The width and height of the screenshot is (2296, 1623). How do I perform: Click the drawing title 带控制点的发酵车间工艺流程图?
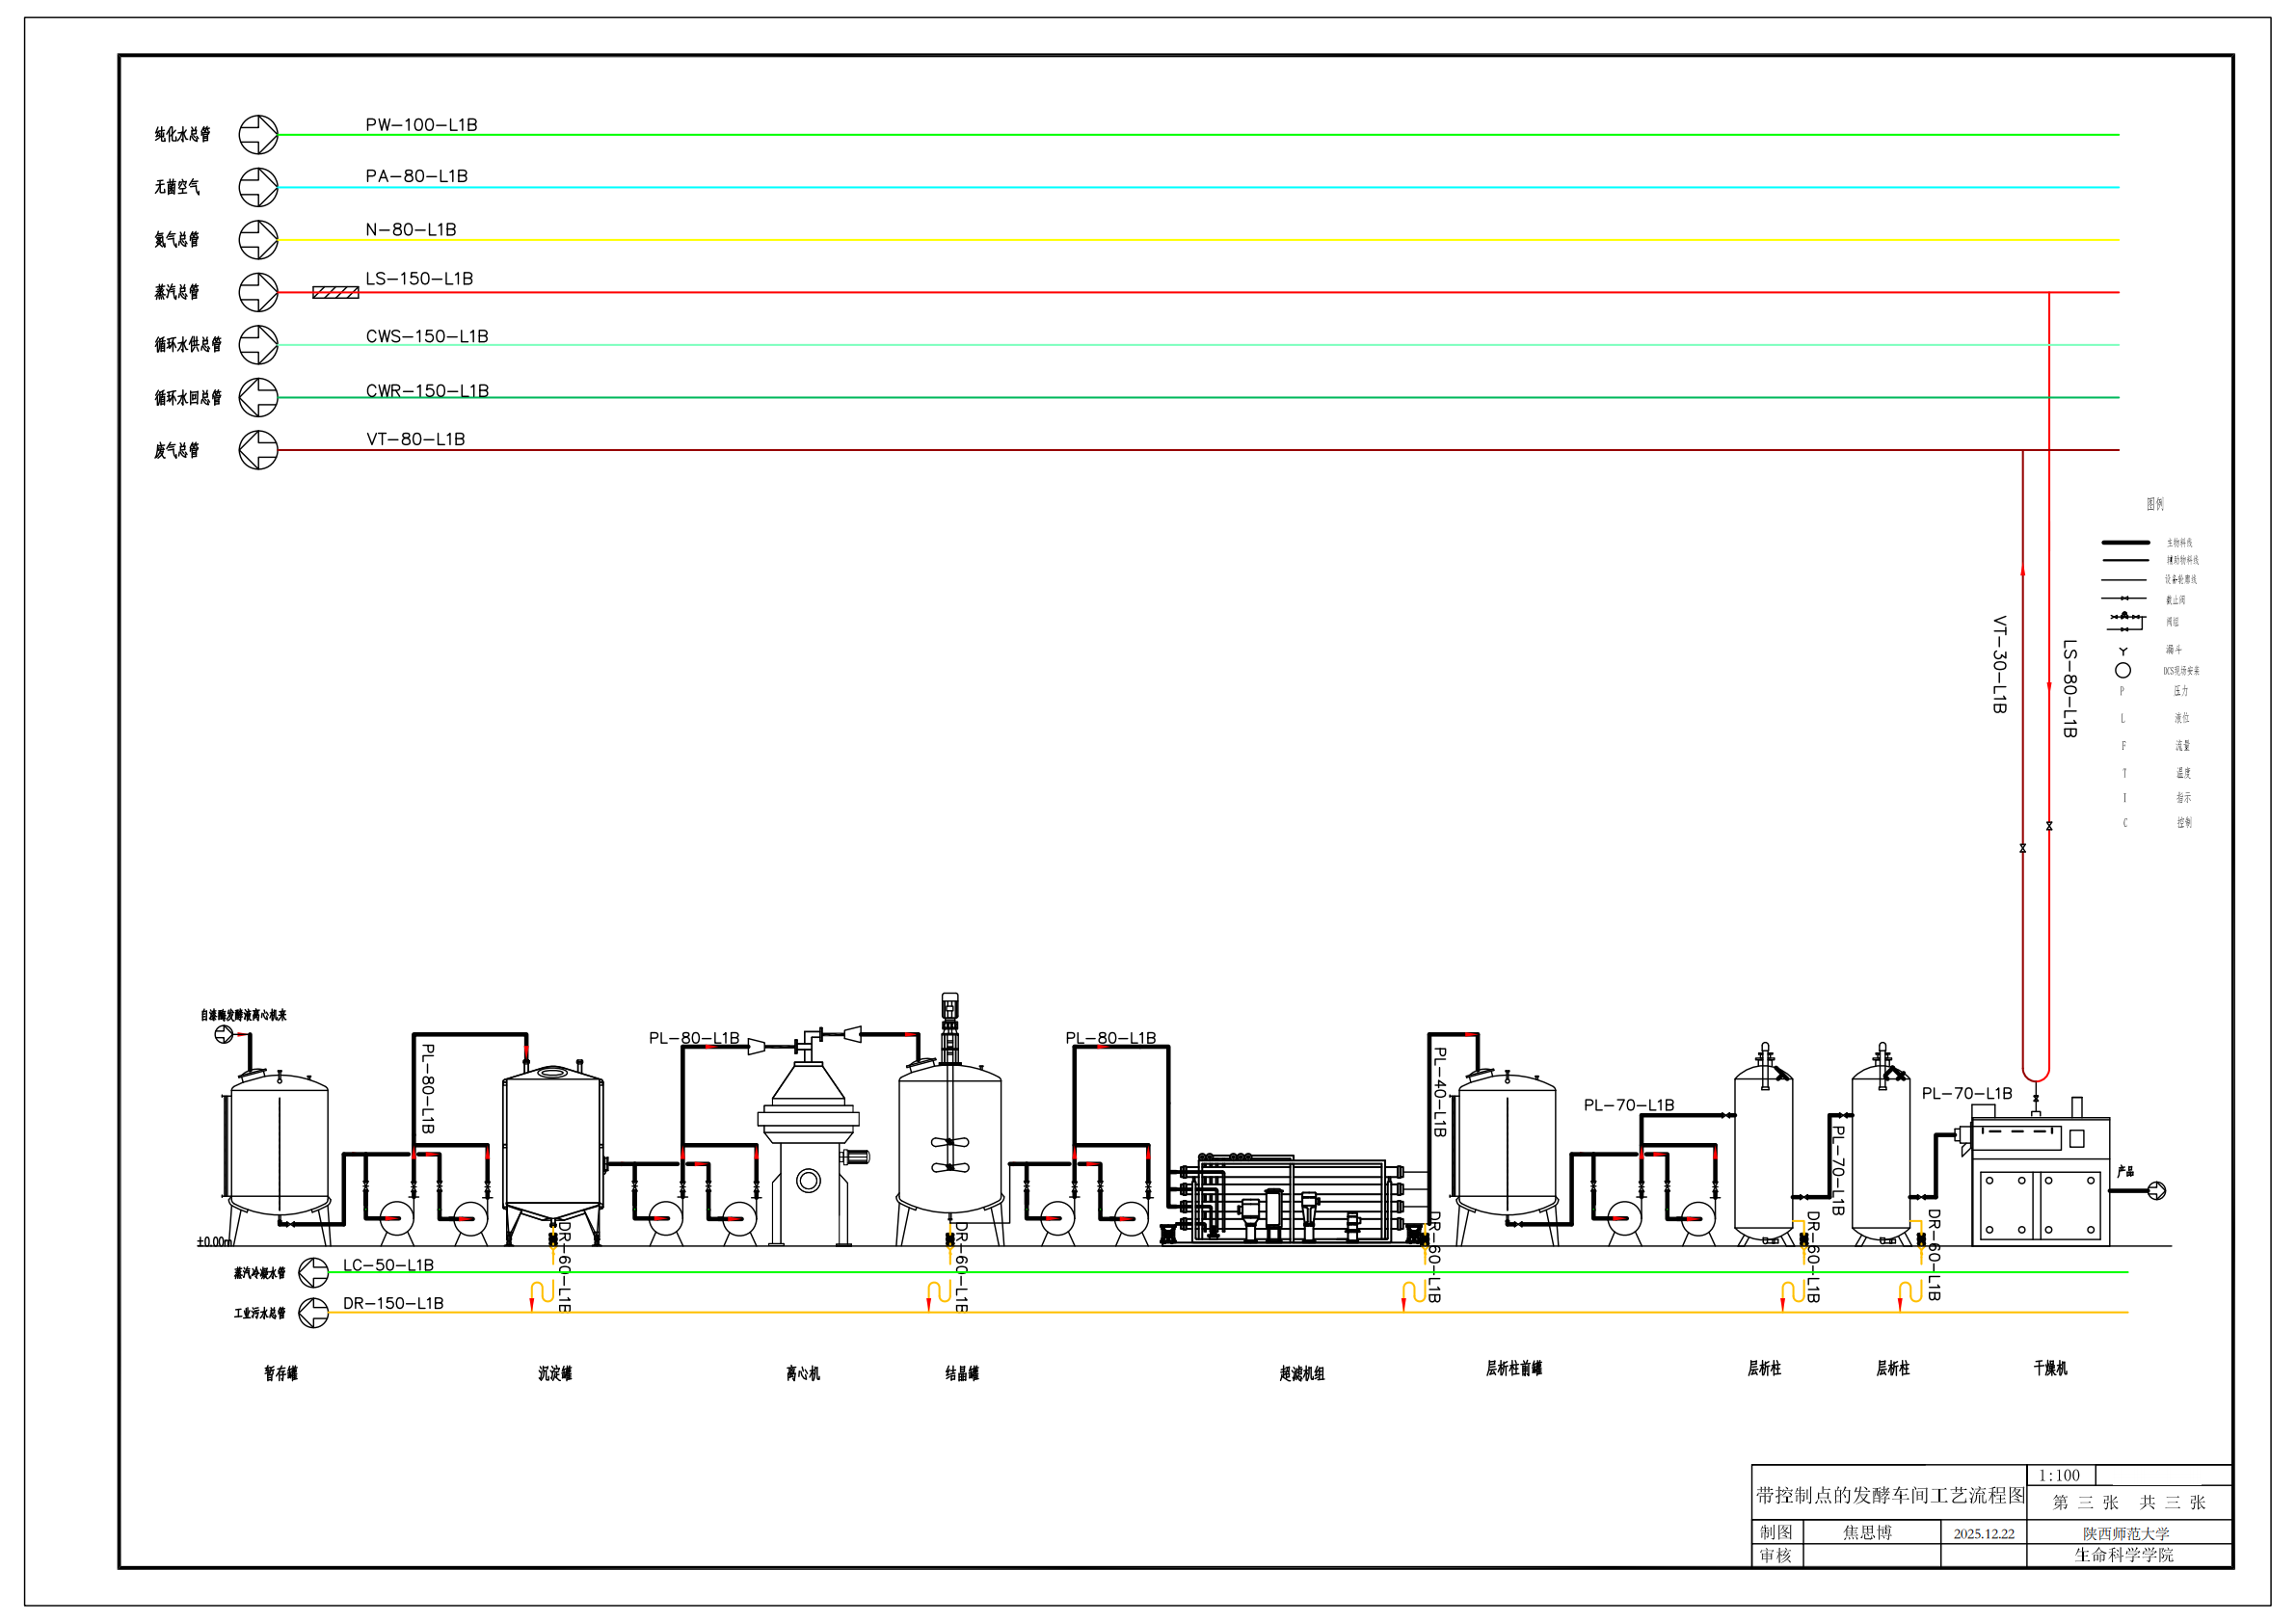click(1889, 1495)
